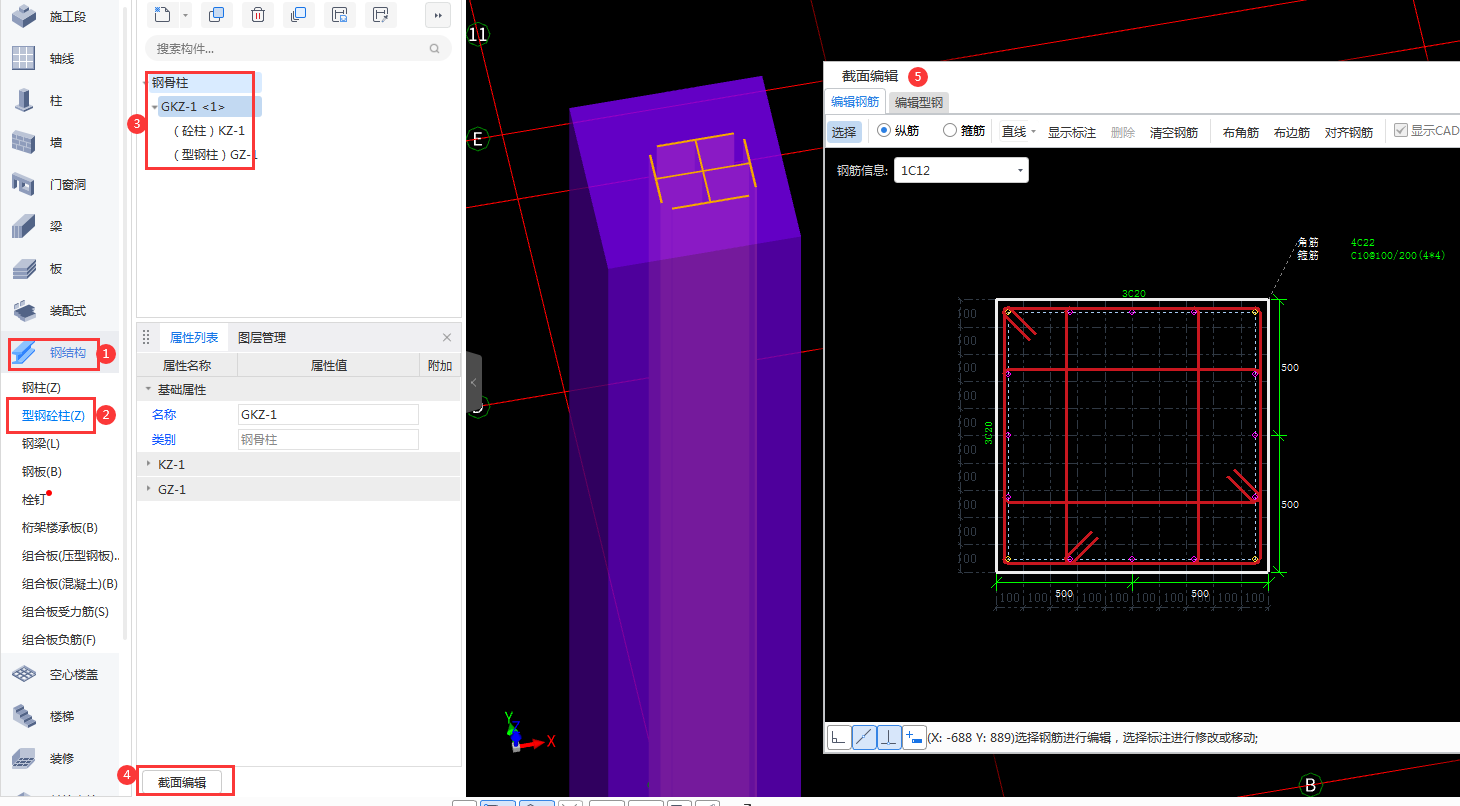
Task: Toggle the orthogonal snap icon
Action: (840, 738)
